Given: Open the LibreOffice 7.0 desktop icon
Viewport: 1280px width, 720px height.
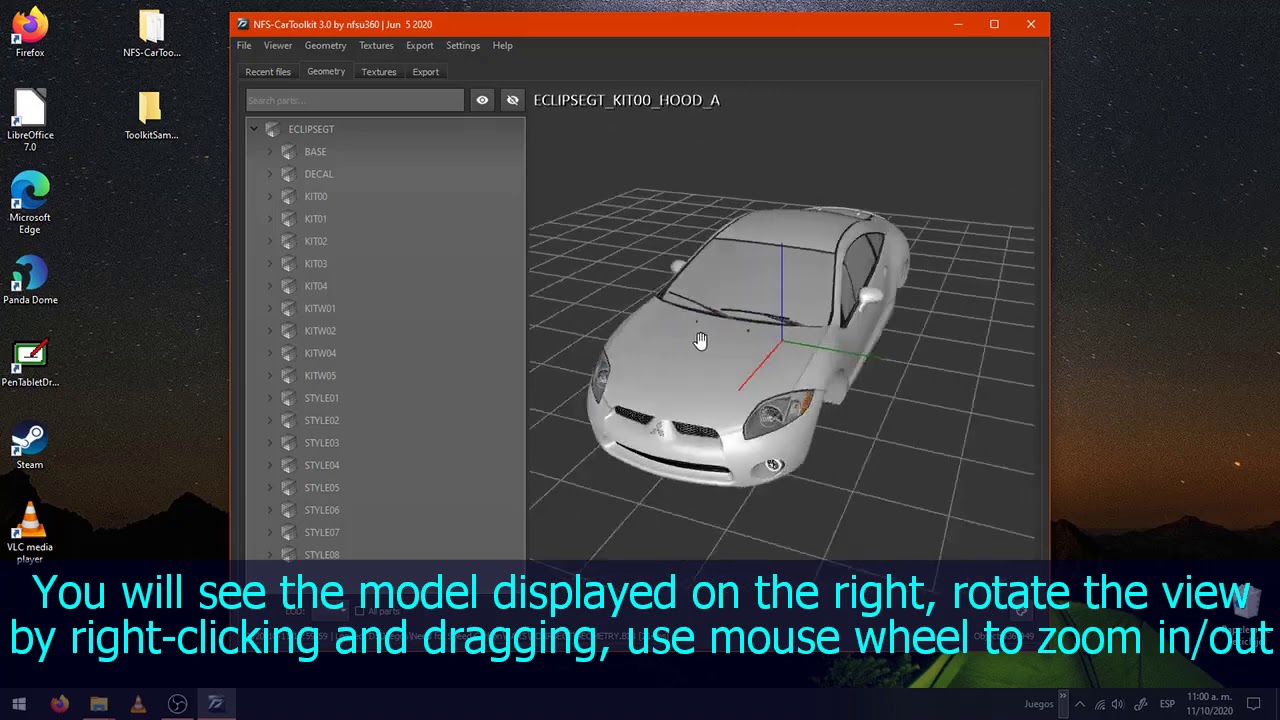Looking at the screenshot, I should tap(30, 121).
